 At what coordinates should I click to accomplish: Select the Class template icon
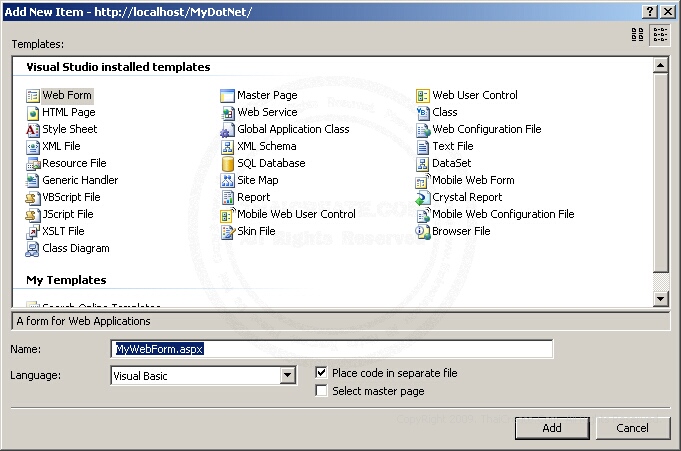coord(423,113)
